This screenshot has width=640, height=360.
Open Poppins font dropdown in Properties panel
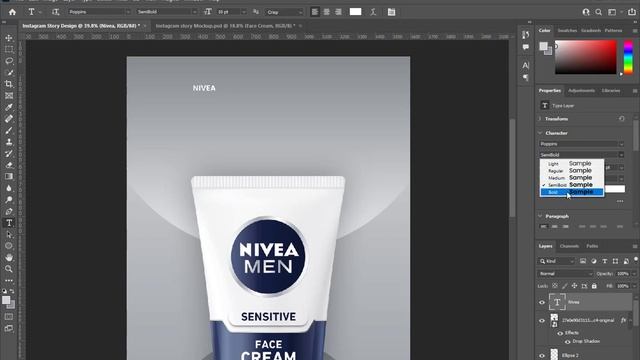582,144
